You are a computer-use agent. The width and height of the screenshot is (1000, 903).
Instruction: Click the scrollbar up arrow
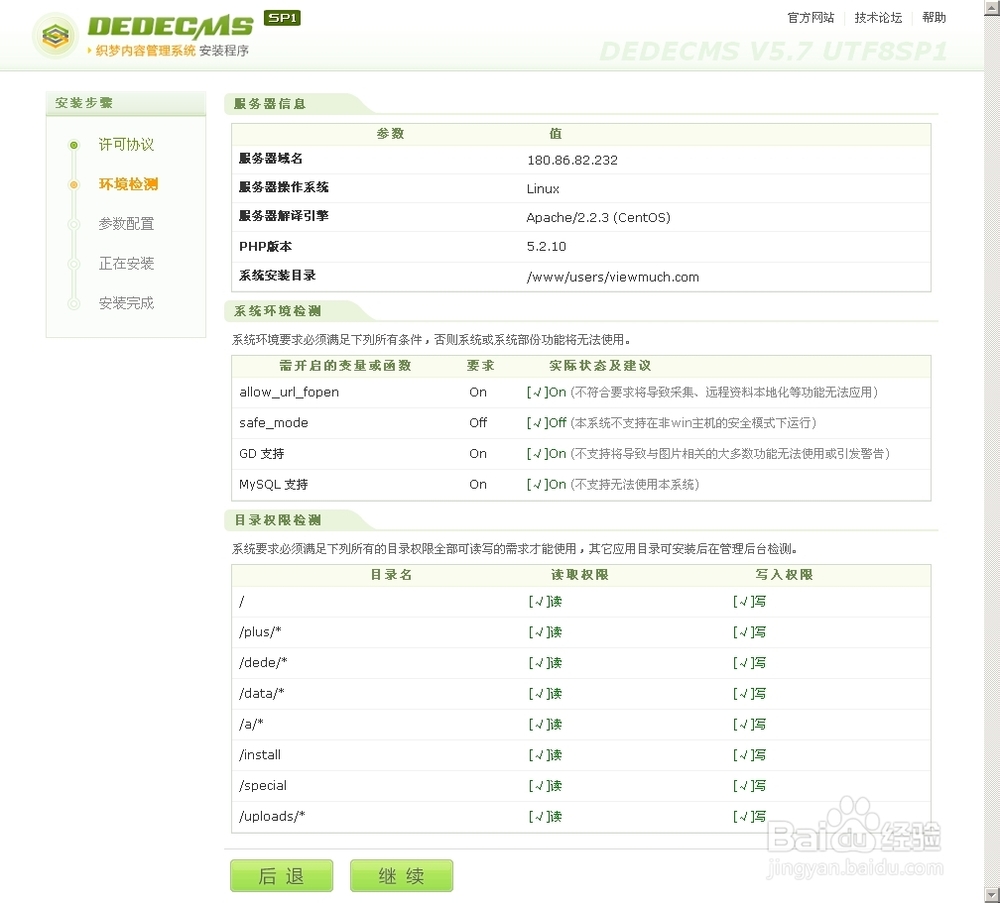tap(992, 6)
